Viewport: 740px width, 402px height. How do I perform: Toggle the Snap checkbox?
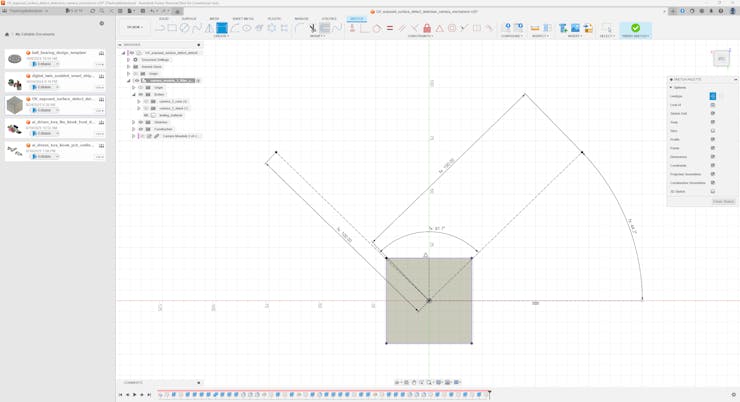[x=713, y=122]
